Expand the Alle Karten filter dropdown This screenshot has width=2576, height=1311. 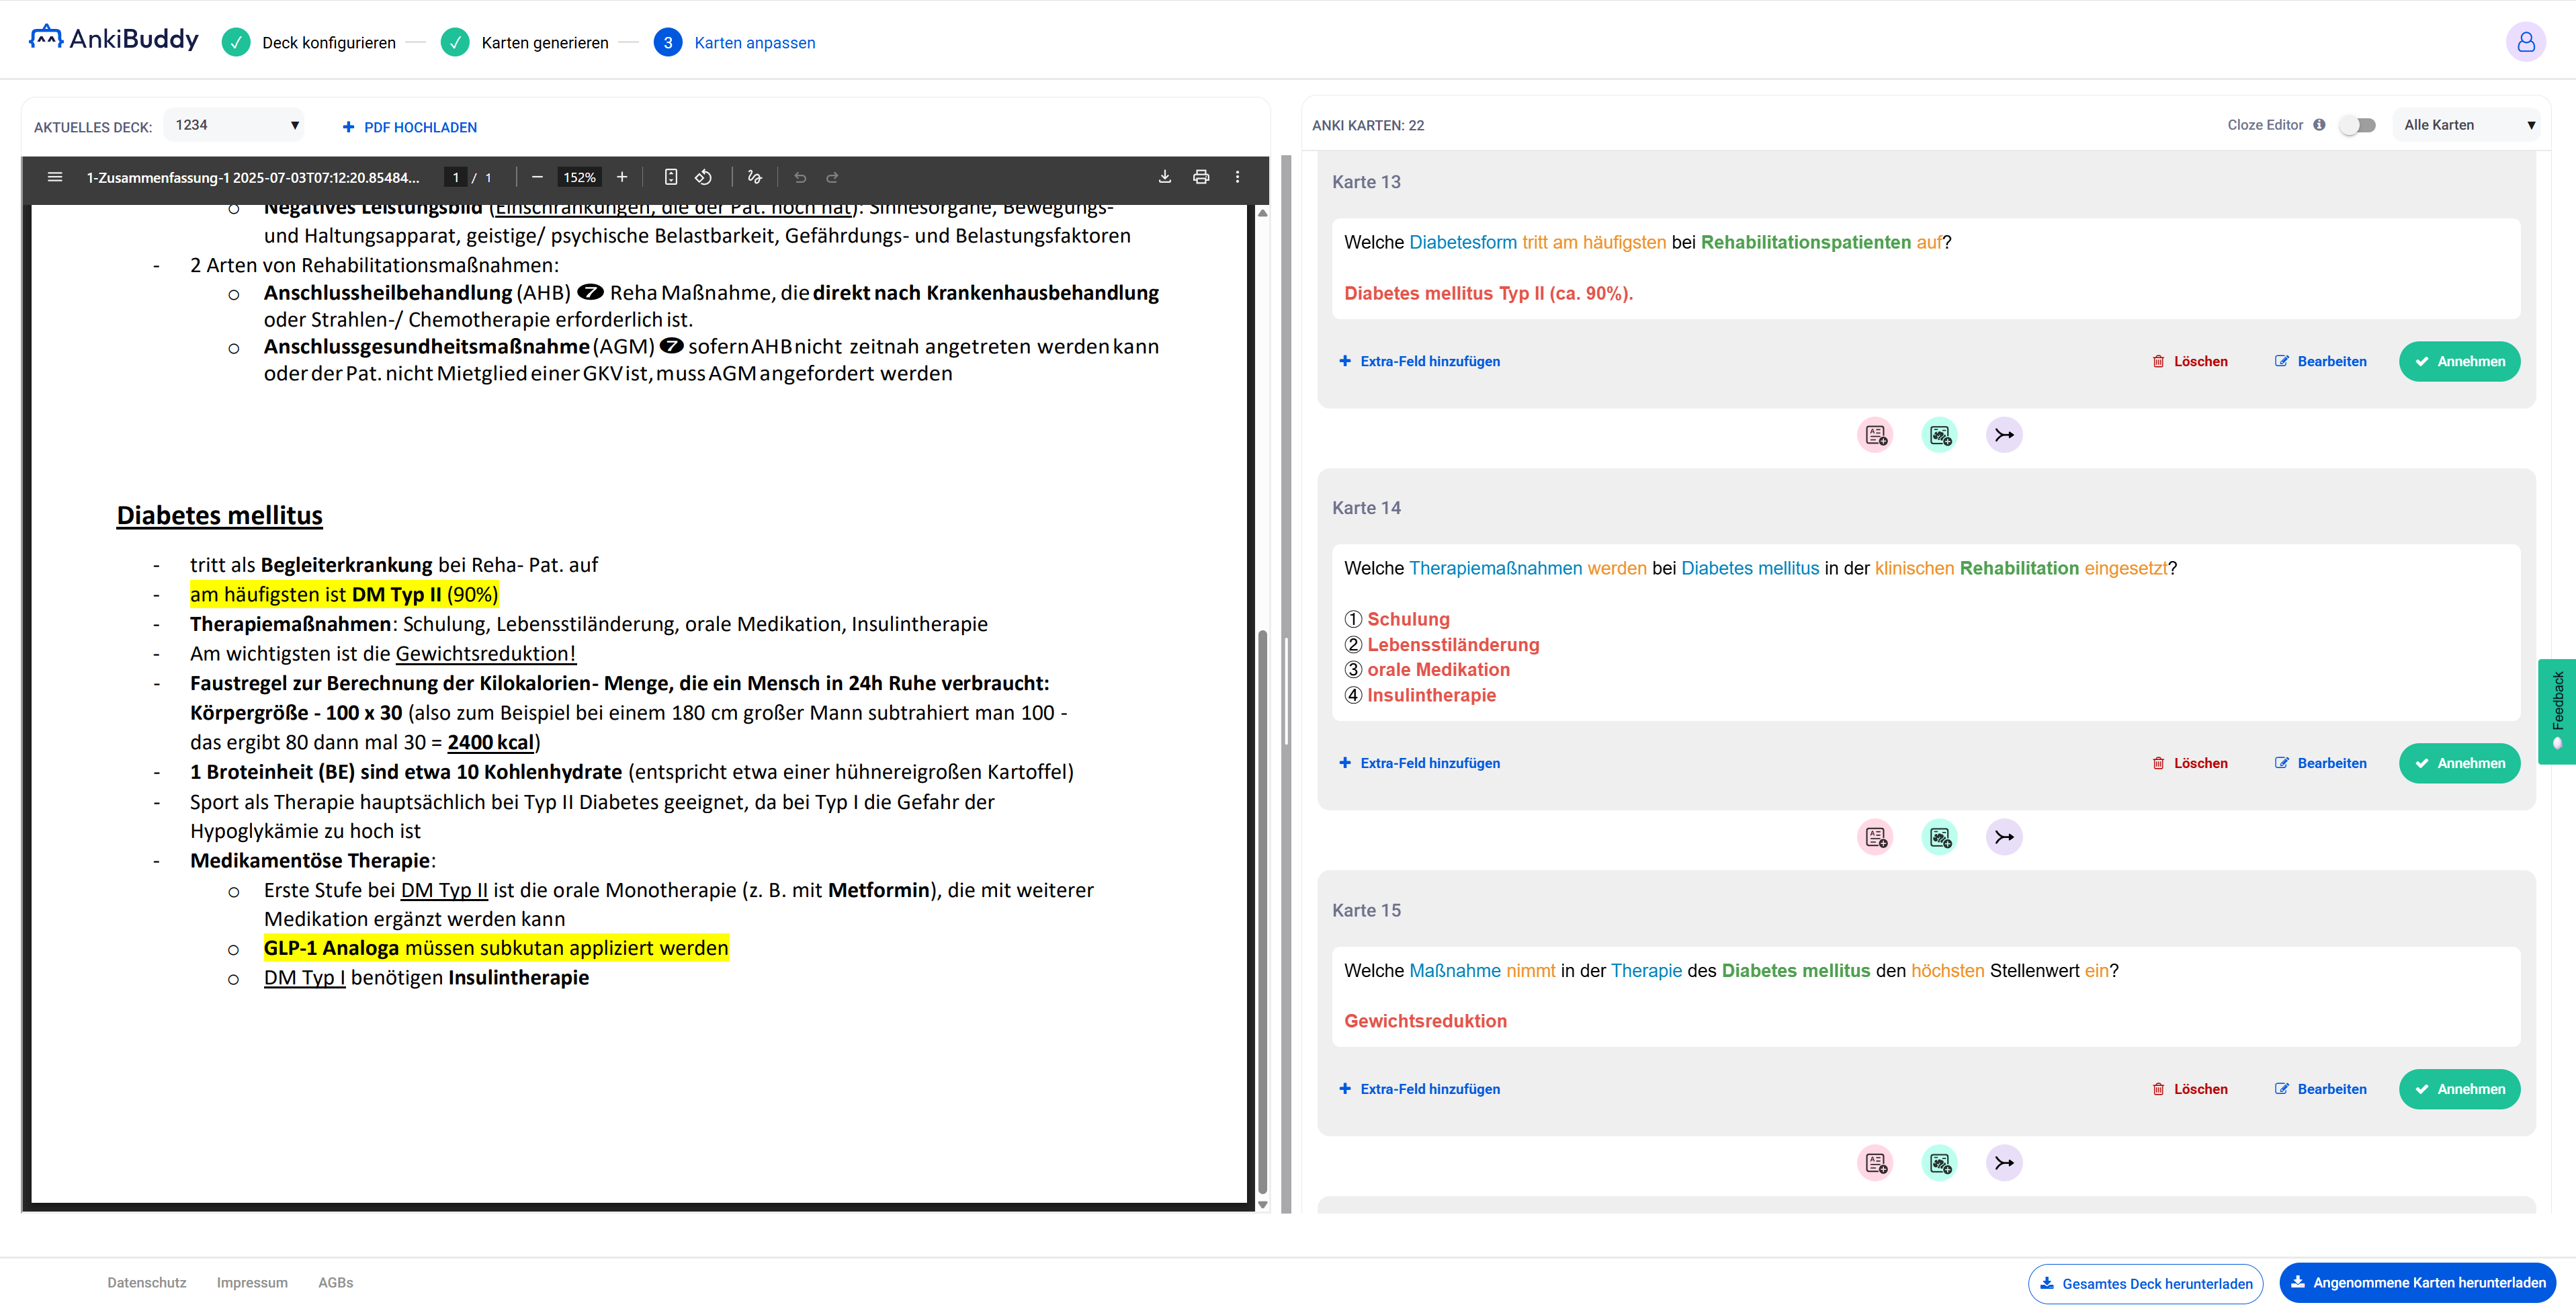coord(2468,125)
